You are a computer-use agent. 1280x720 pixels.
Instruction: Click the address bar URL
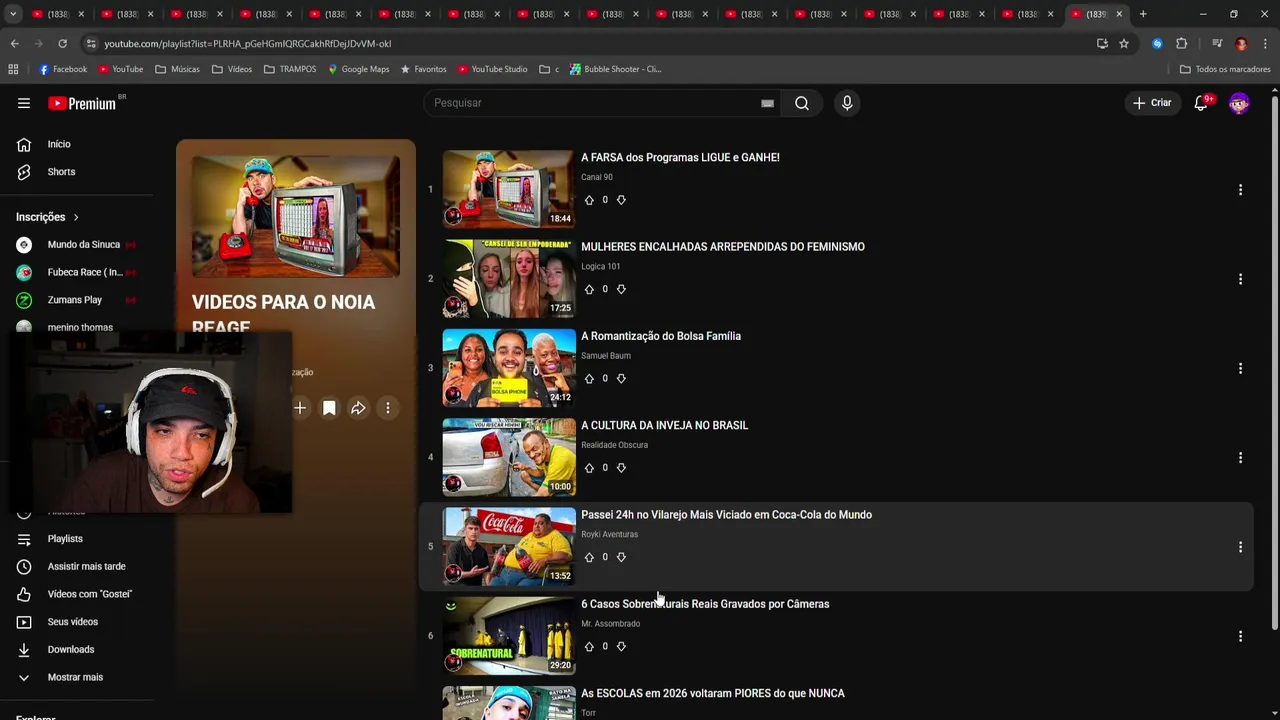pos(247,44)
